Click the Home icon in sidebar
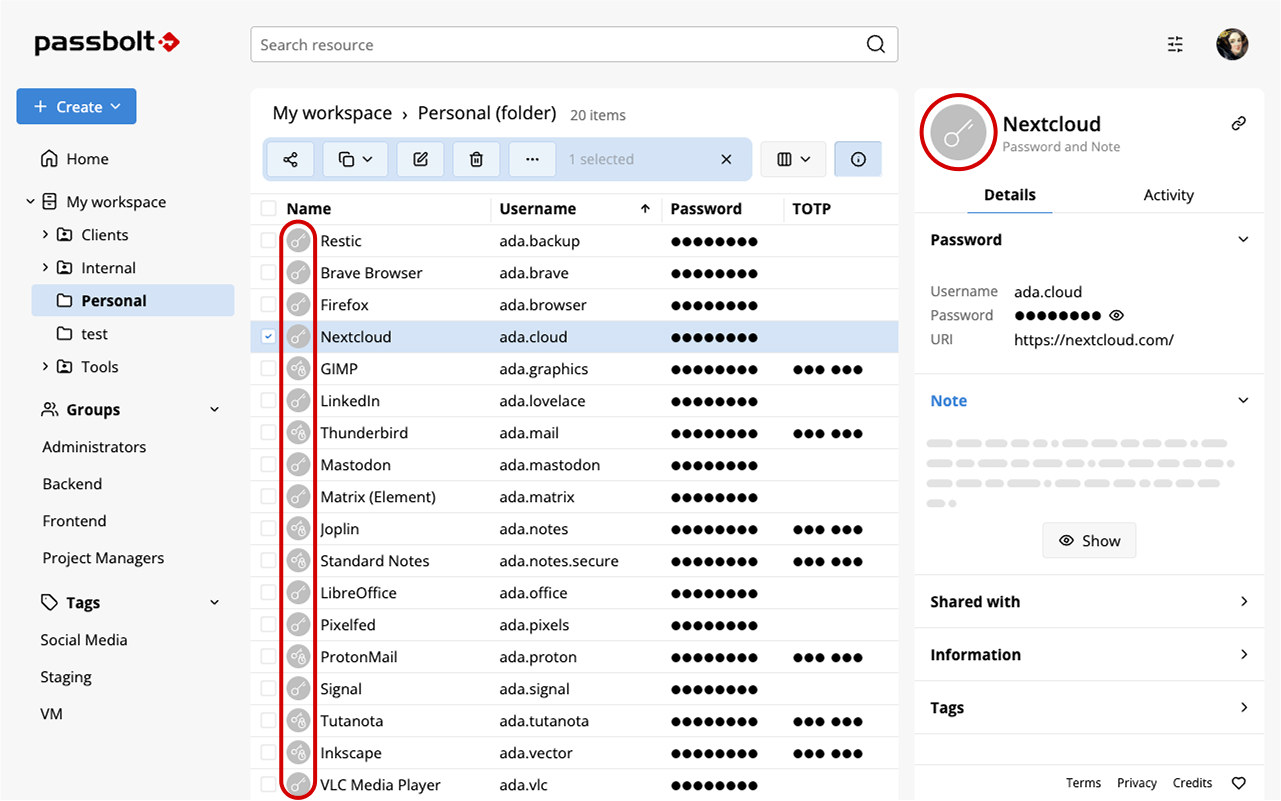The image size is (1281, 801). [49, 159]
